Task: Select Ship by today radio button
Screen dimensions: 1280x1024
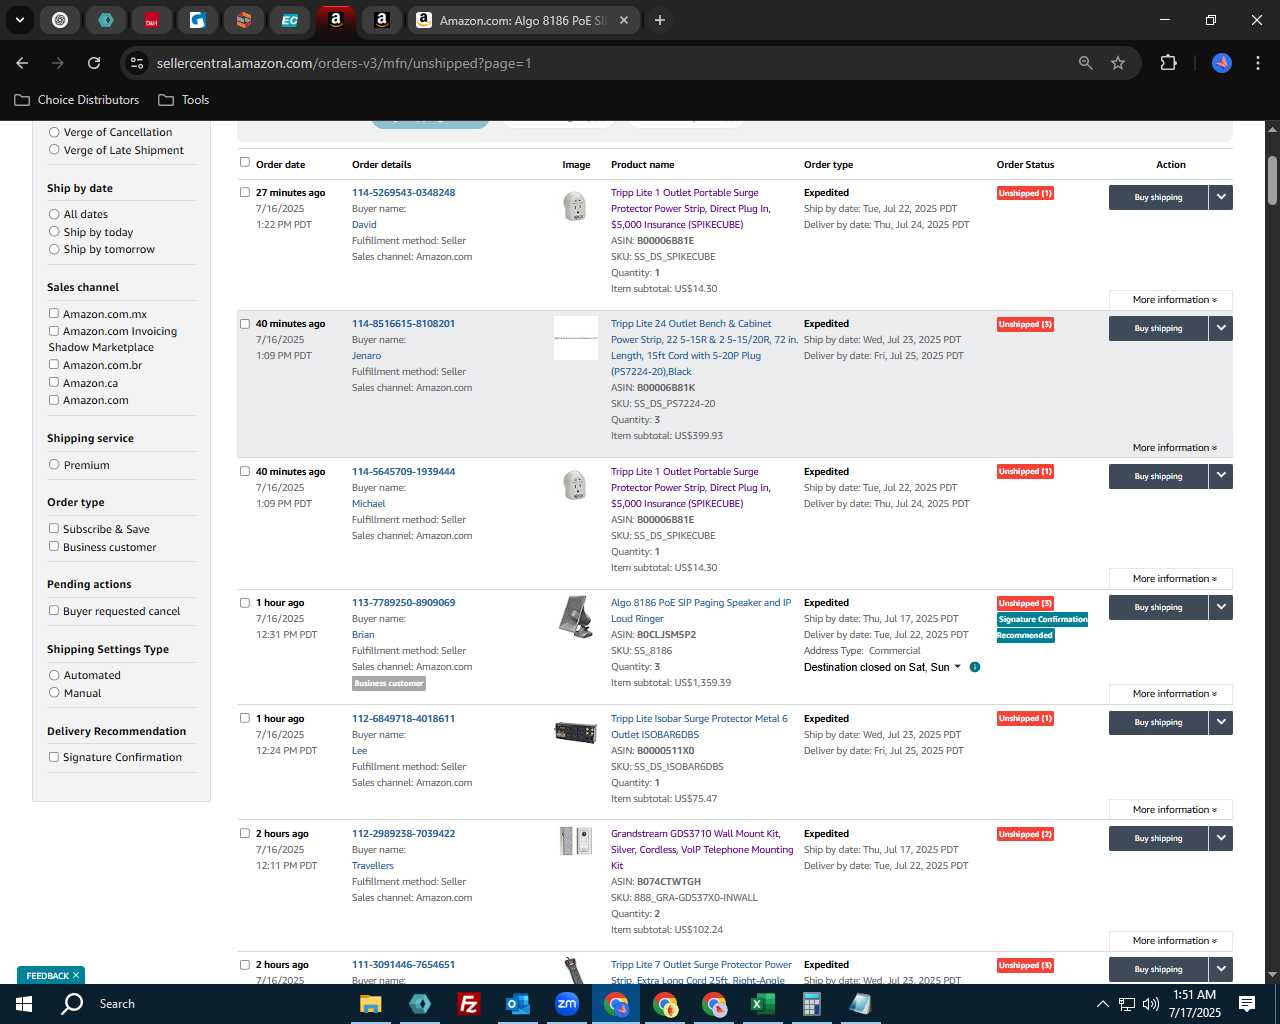Action: tap(54, 232)
